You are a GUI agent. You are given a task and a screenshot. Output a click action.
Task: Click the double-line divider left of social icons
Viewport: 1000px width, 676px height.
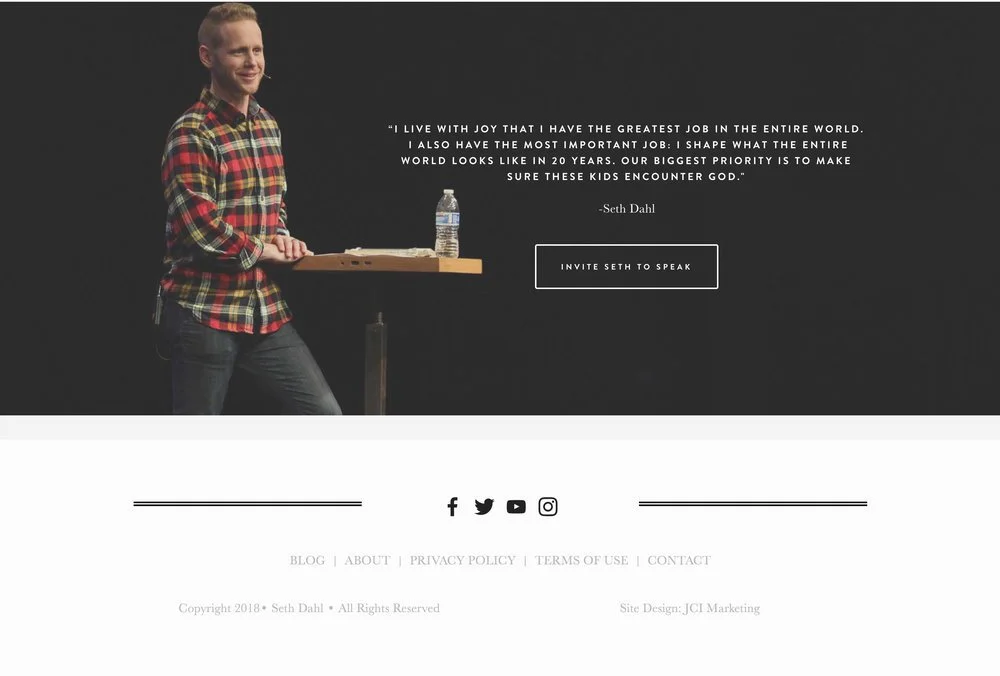[247, 504]
